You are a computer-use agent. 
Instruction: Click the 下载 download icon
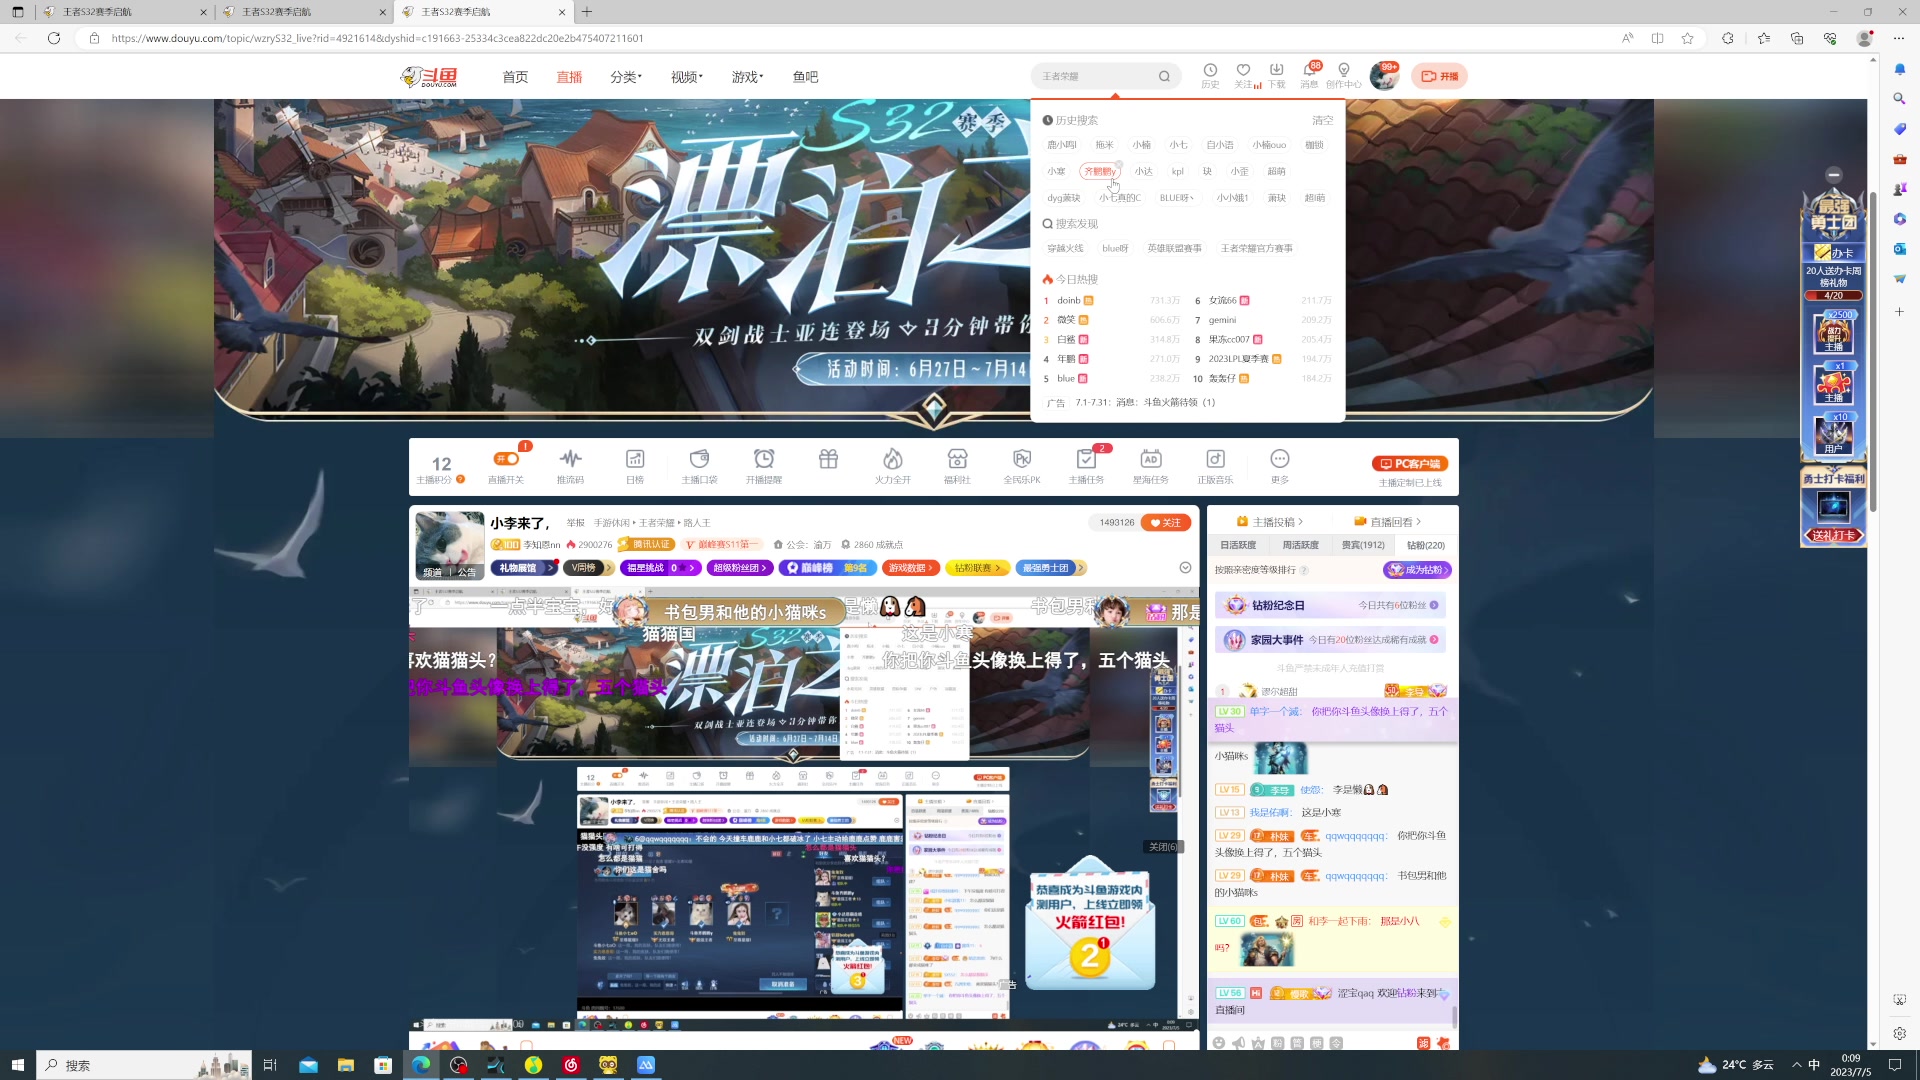point(1276,71)
